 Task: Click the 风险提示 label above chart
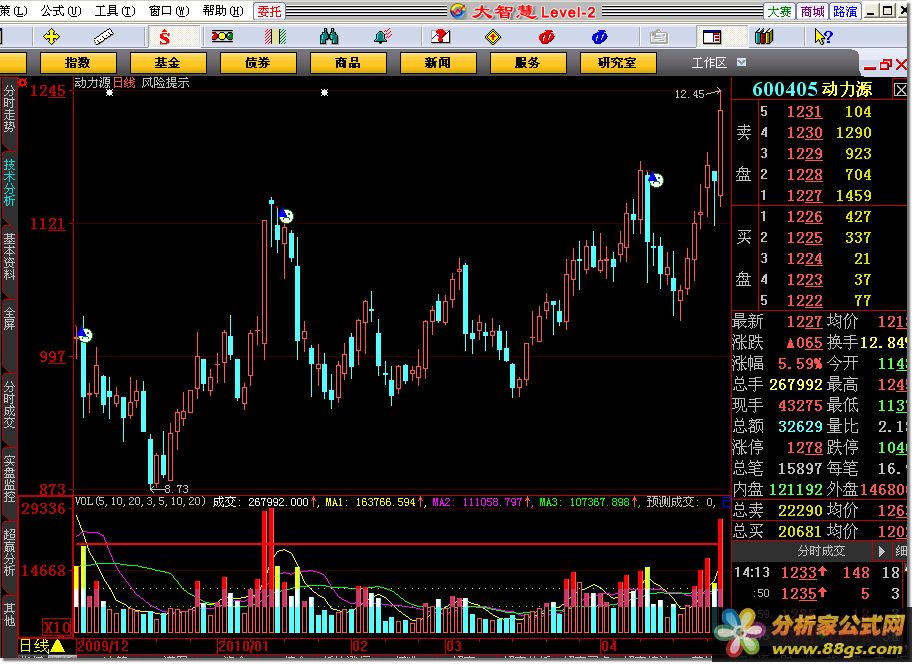point(165,83)
